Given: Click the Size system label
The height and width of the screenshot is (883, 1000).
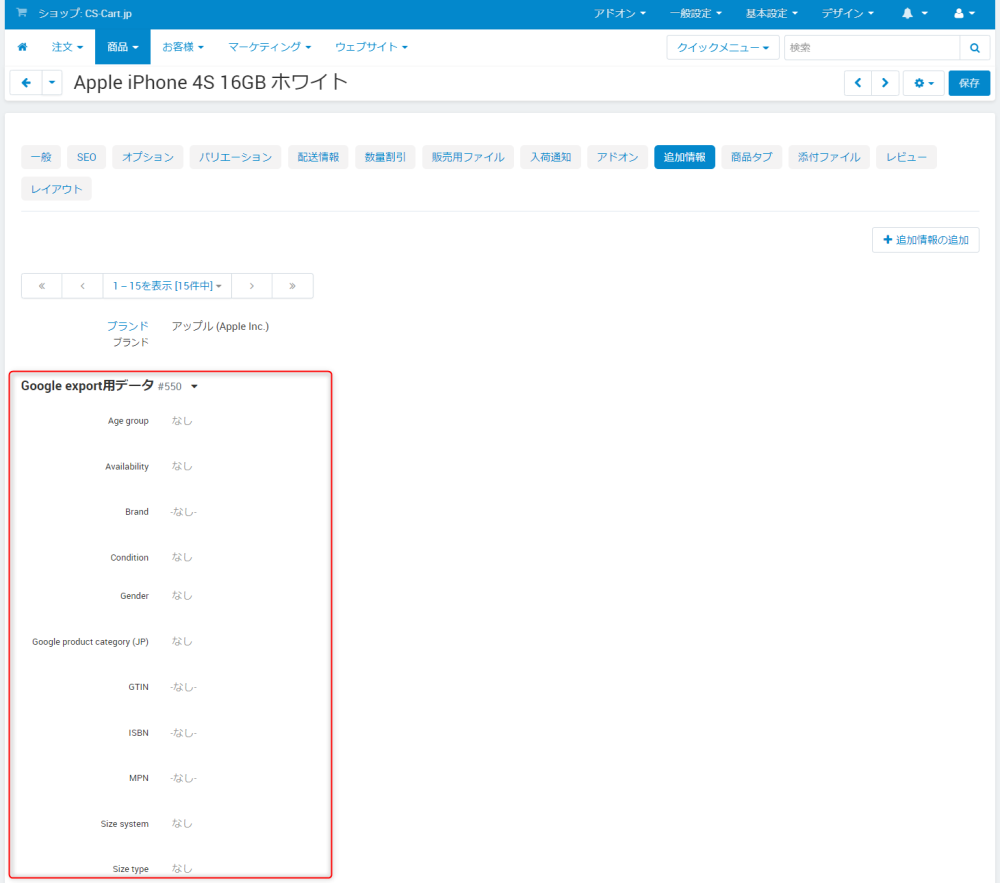Looking at the screenshot, I should click(x=124, y=824).
